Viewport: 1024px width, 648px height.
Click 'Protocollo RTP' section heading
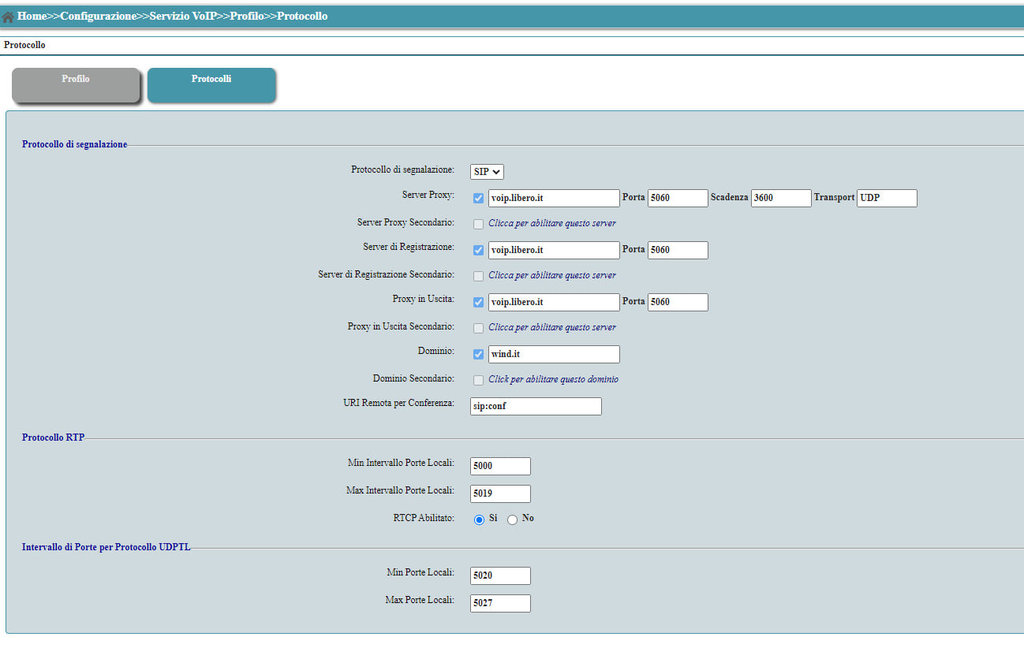click(53, 438)
